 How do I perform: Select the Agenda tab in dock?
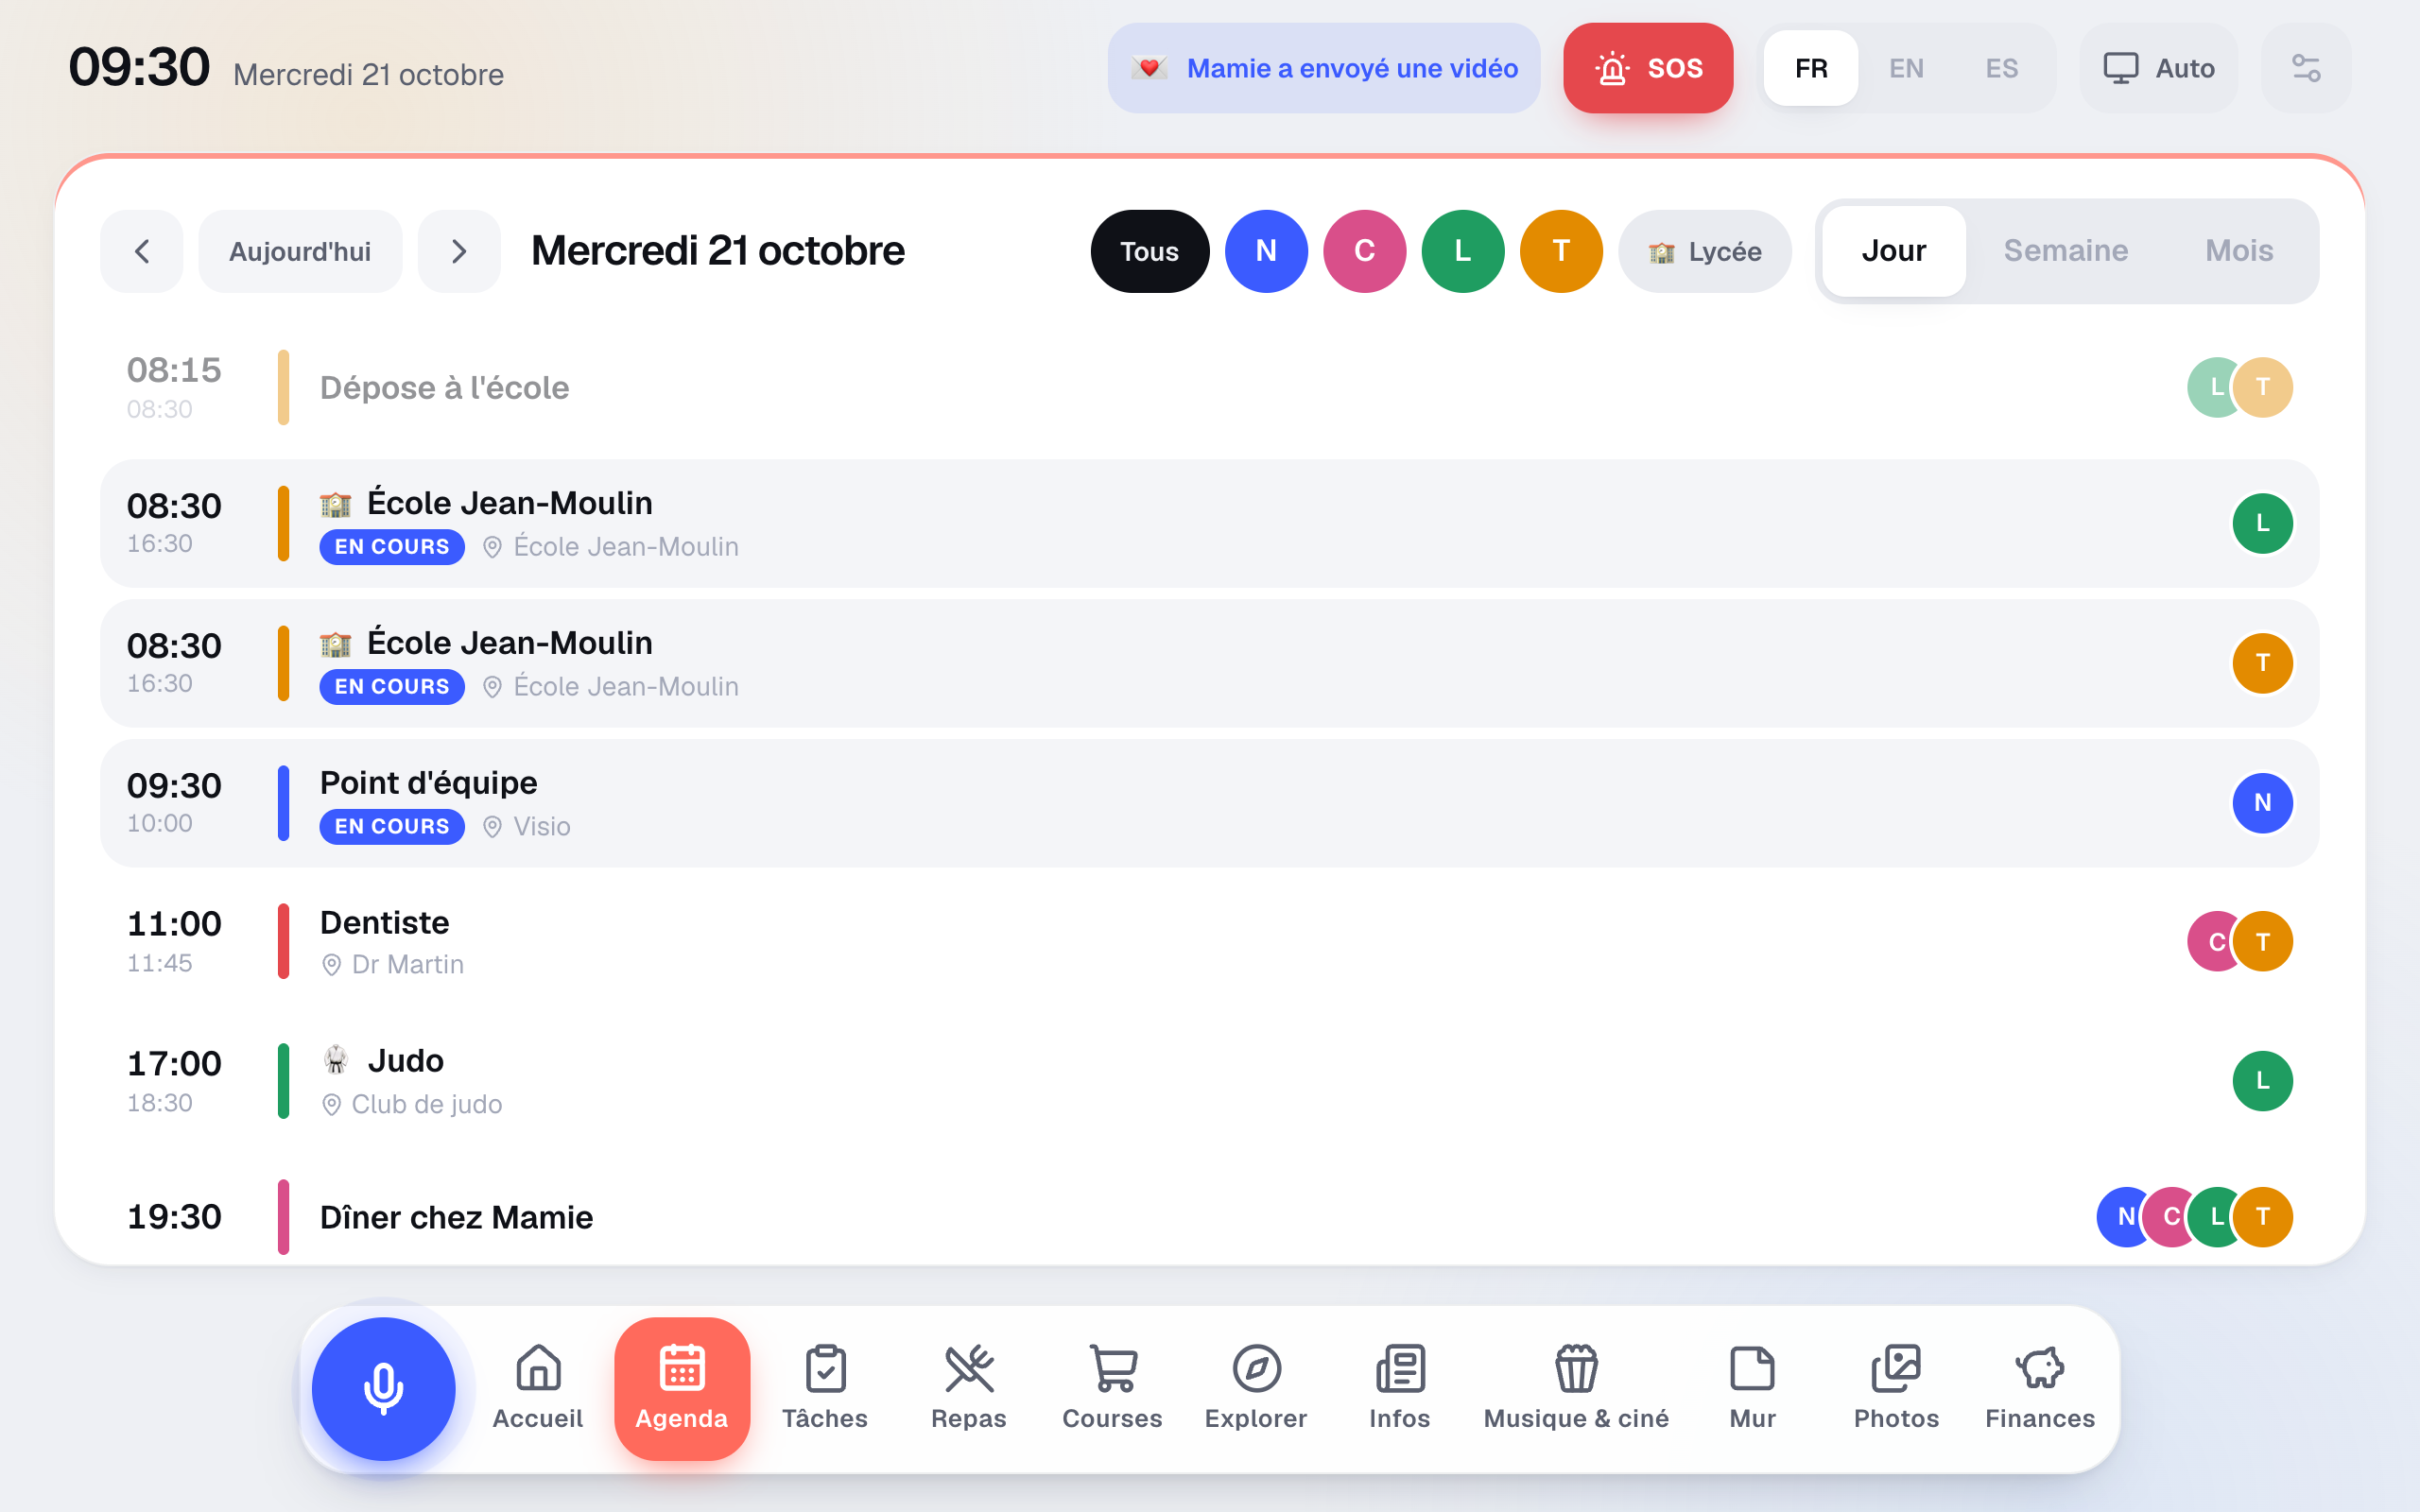click(x=682, y=1388)
